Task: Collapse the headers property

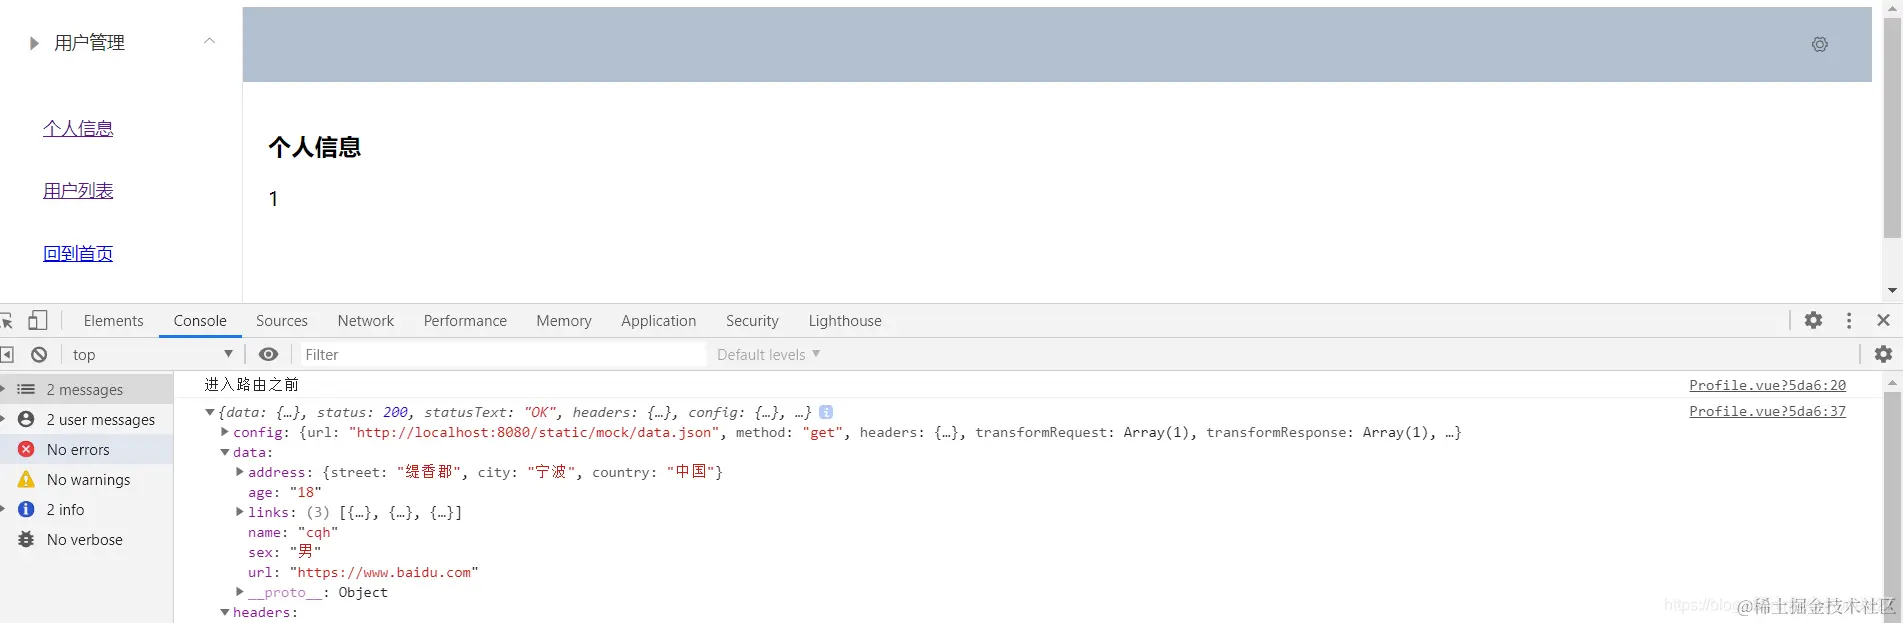Action: [x=225, y=612]
